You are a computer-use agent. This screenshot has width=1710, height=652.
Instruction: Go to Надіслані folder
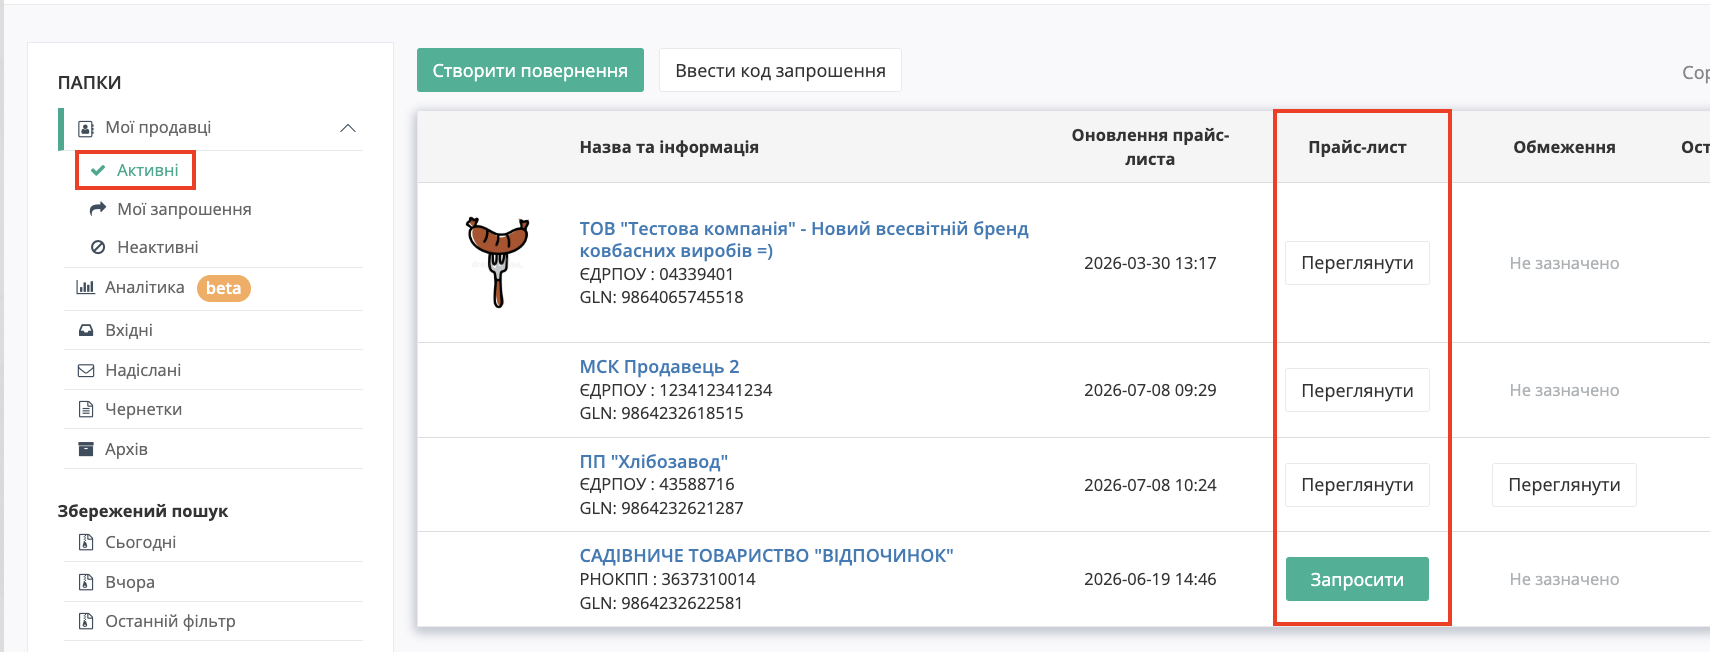[143, 370]
